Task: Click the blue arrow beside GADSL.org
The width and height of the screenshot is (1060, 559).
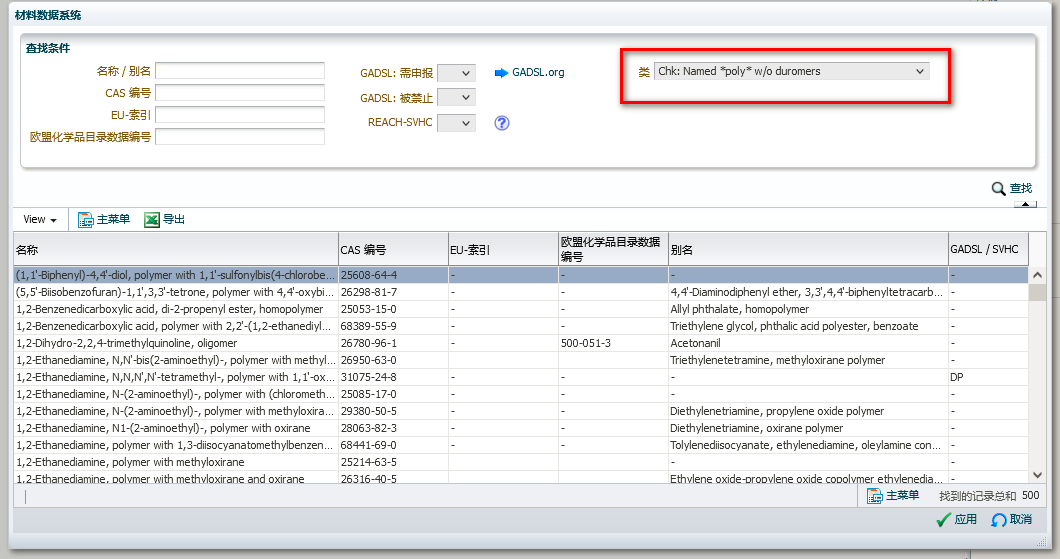Action: [x=501, y=73]
